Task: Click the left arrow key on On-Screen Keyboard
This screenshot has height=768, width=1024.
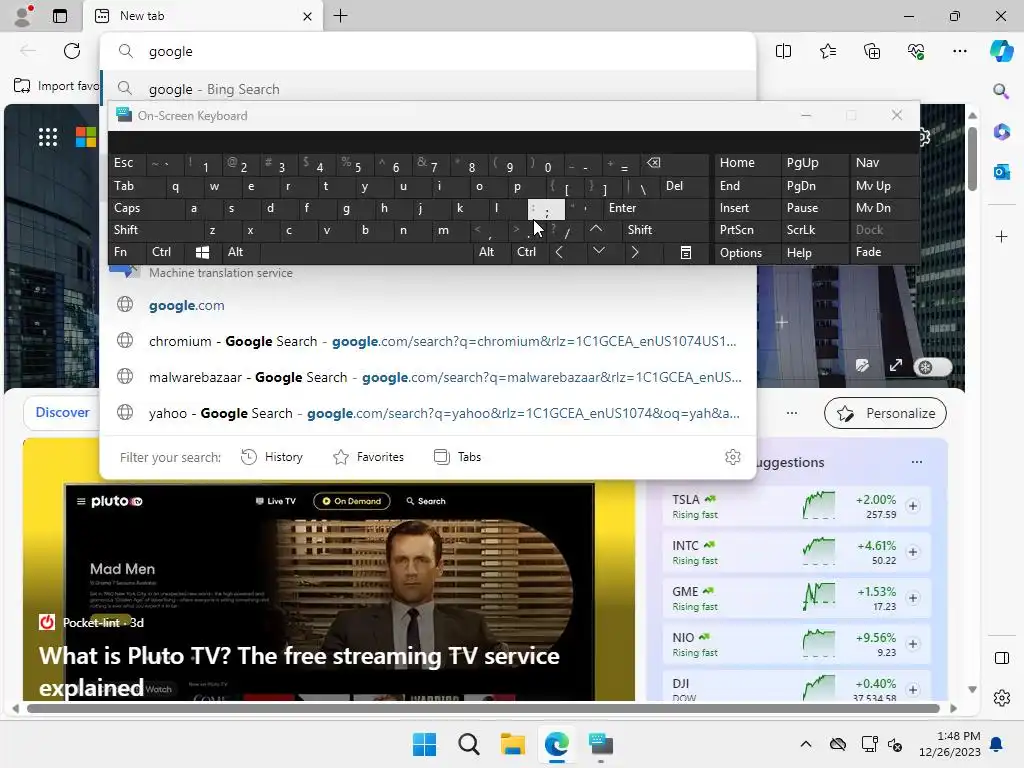Action: pos(558,252)
